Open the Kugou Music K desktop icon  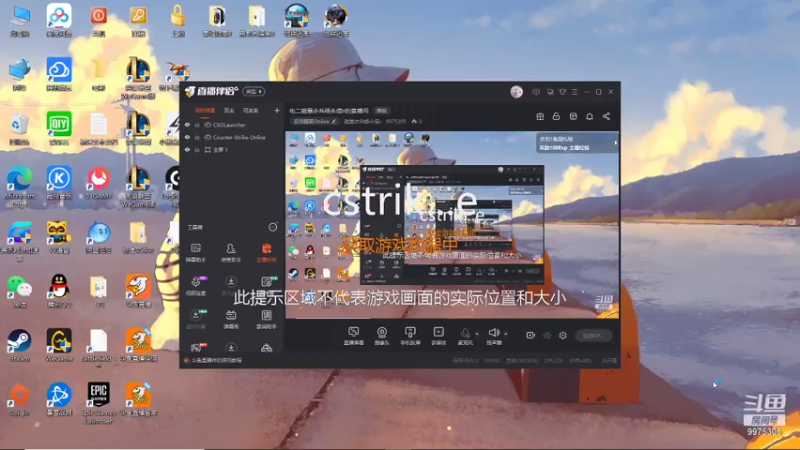pos(59,183)
